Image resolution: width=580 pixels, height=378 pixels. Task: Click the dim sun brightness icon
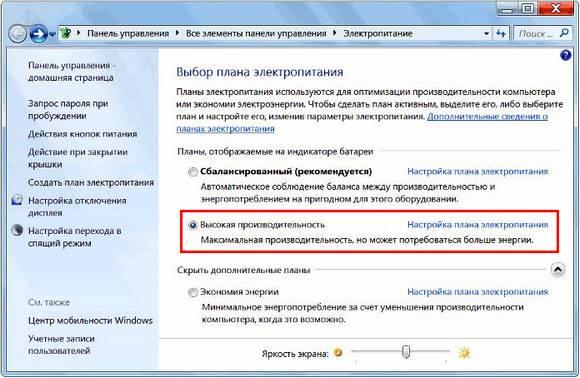tap(338, 352)
